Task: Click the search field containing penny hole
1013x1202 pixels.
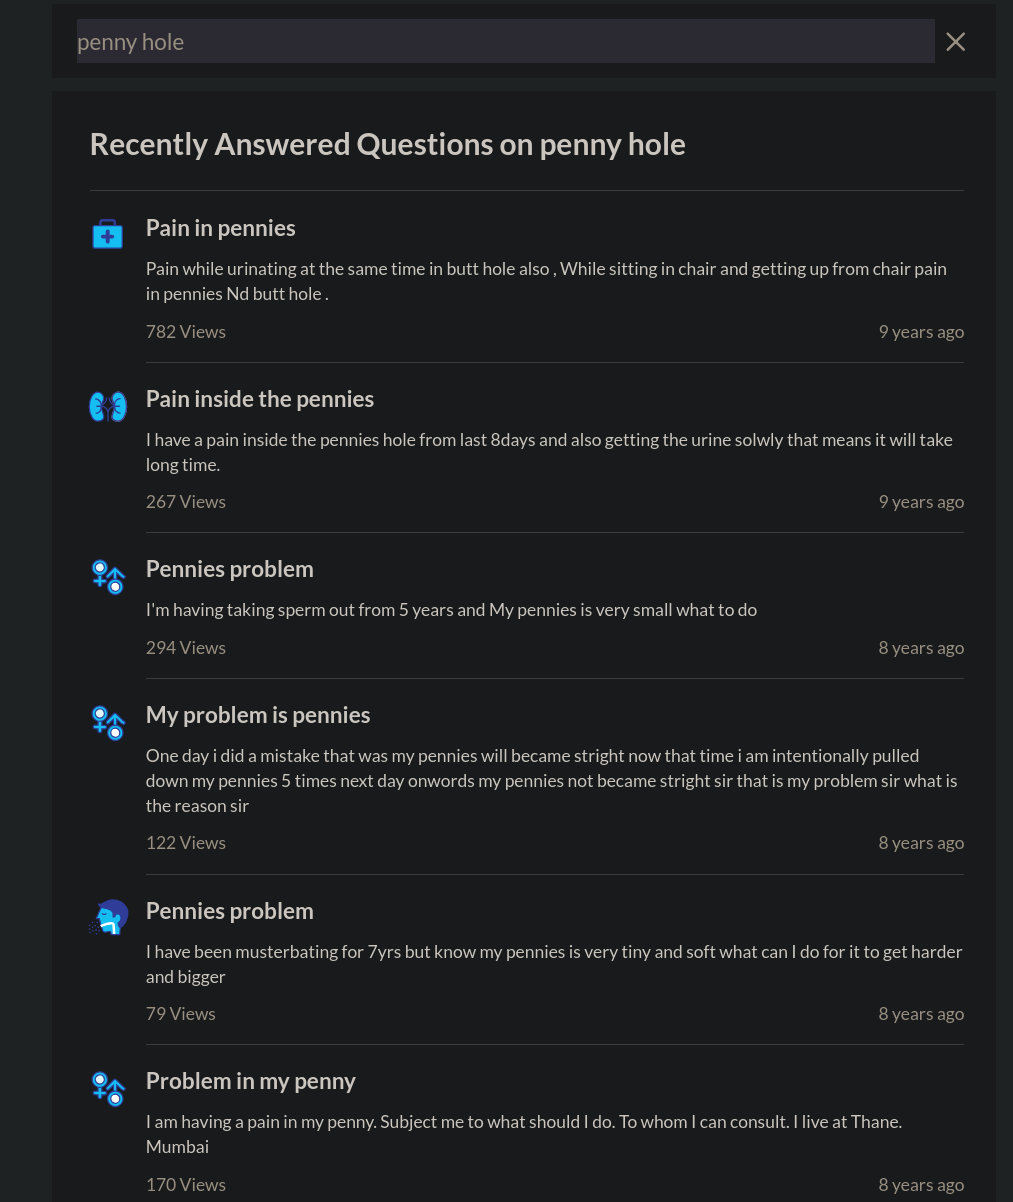Action: click(x=505, y=41)
